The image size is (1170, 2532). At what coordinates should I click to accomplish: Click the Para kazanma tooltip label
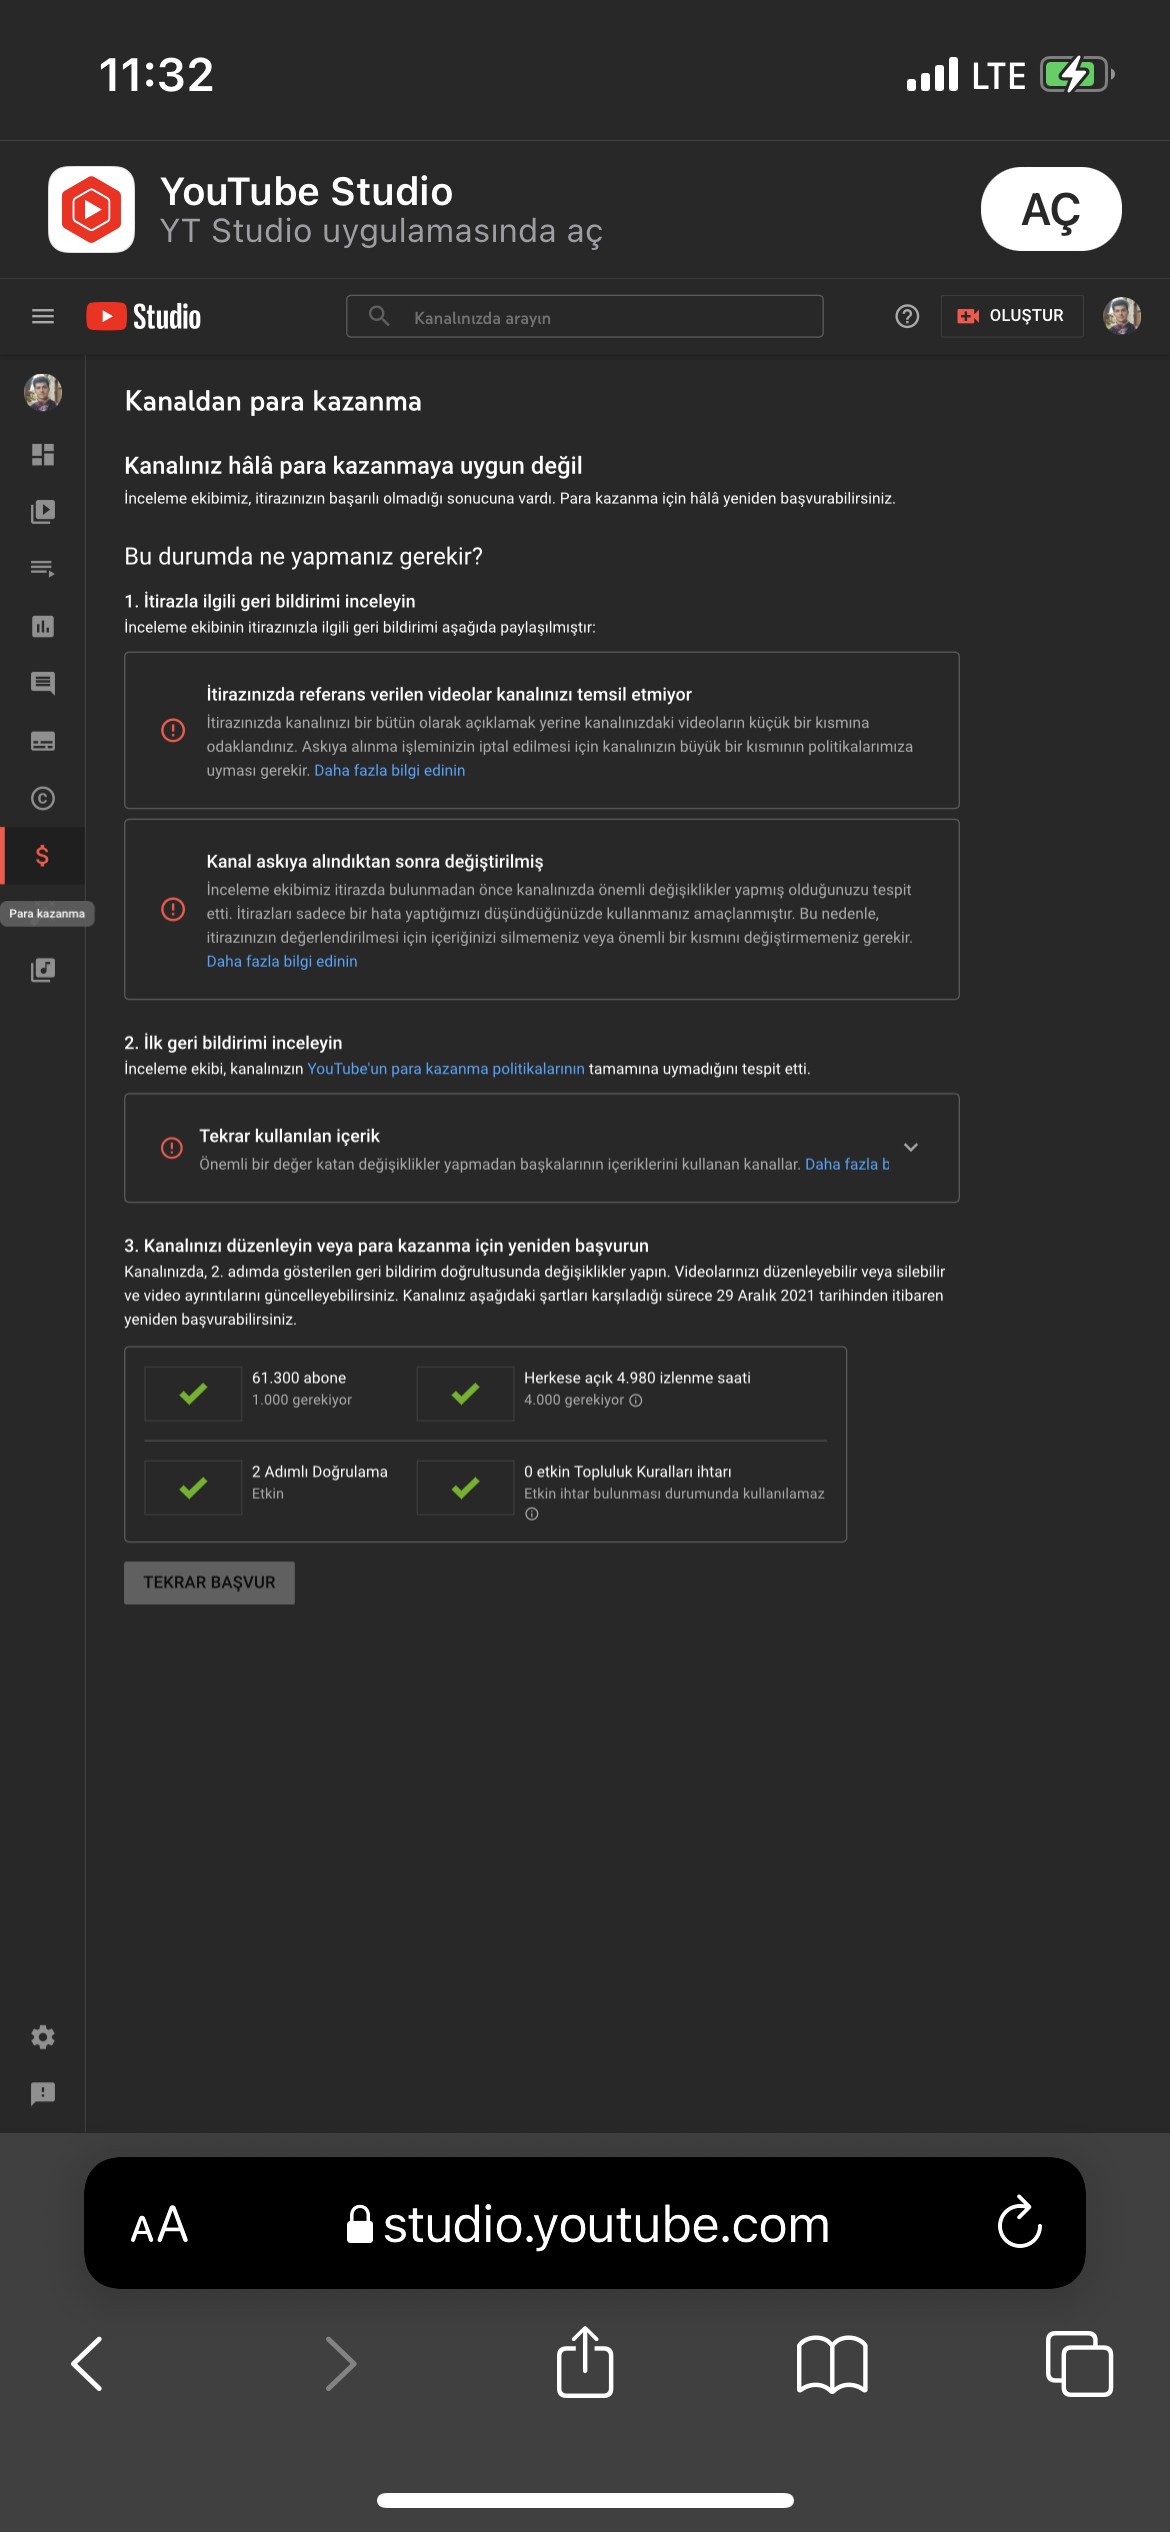coord(47,913)
